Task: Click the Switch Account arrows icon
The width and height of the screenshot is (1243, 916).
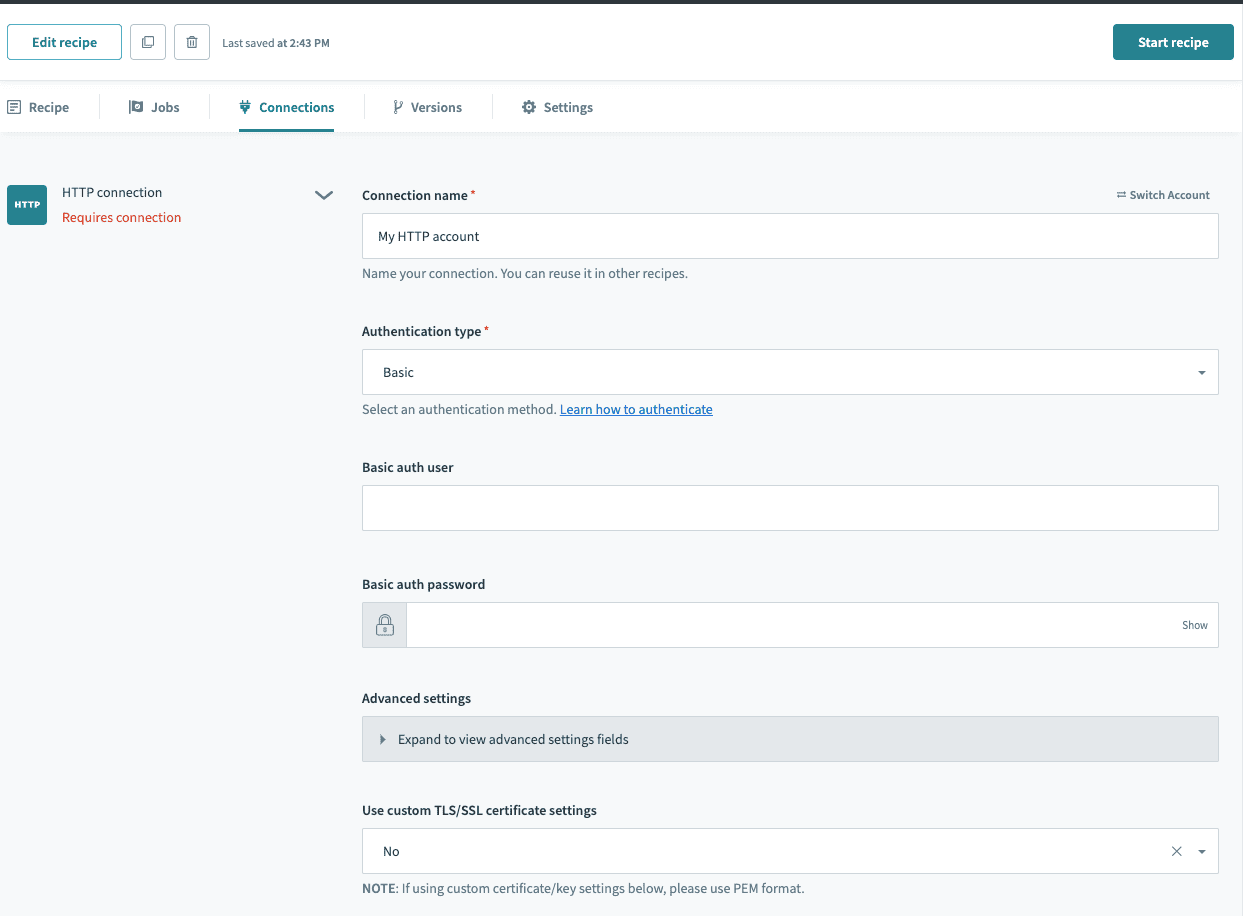Action: coord(1121,195)
